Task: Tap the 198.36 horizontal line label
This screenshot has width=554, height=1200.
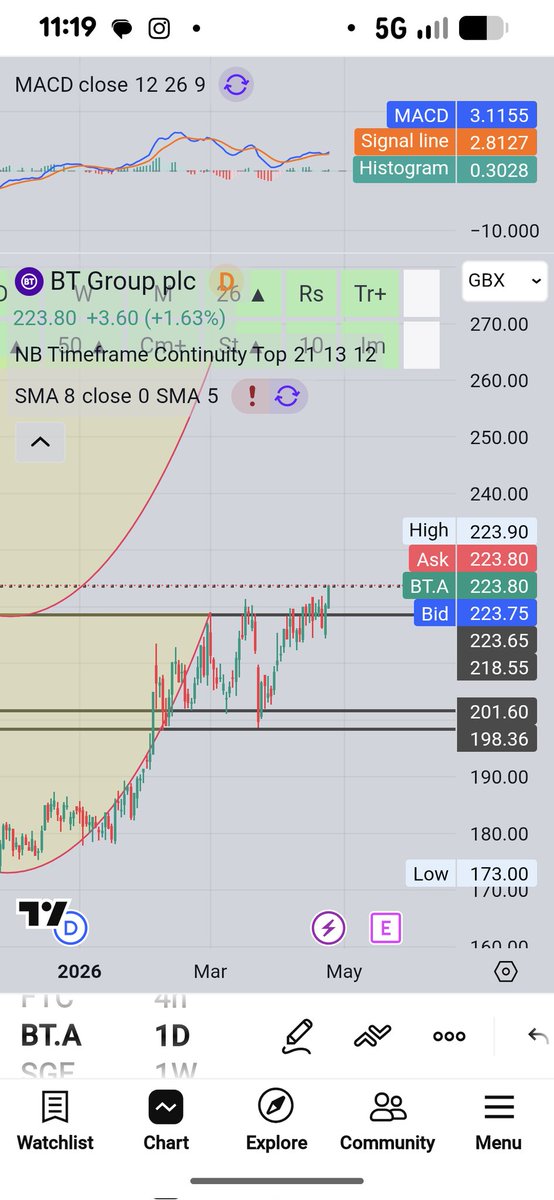Action: [498, 739]
